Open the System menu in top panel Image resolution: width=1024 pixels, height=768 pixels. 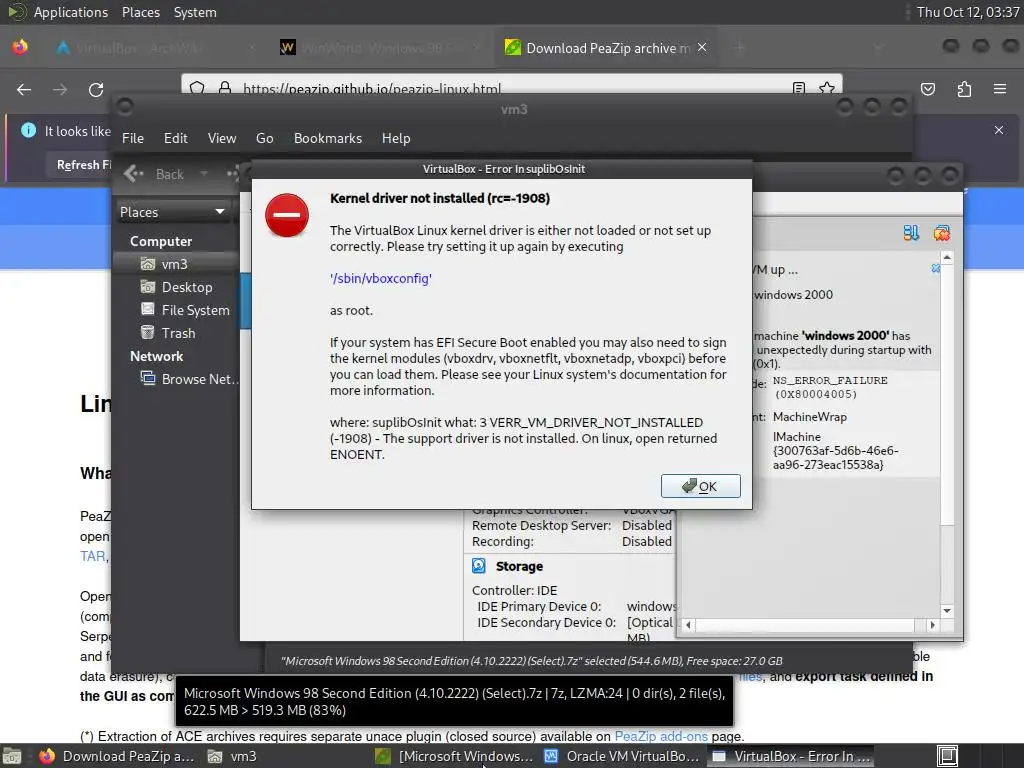(x=195, y=12)
